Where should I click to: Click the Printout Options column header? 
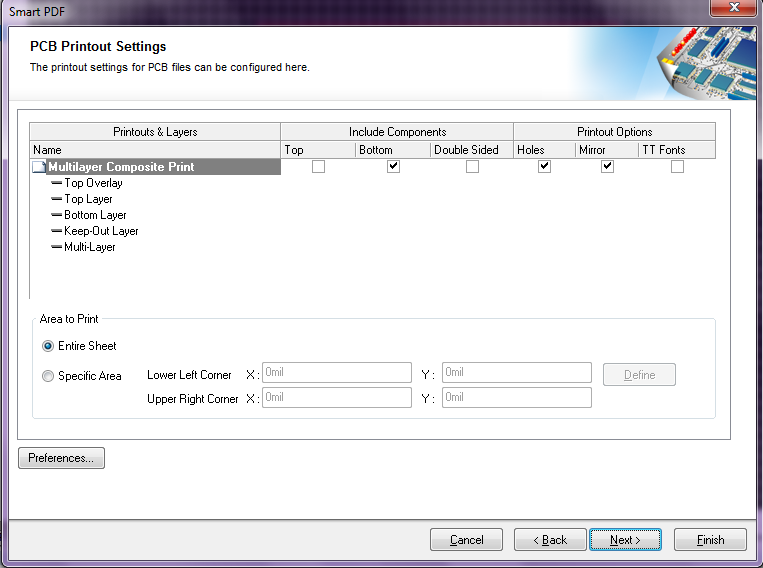pos(615,132)
